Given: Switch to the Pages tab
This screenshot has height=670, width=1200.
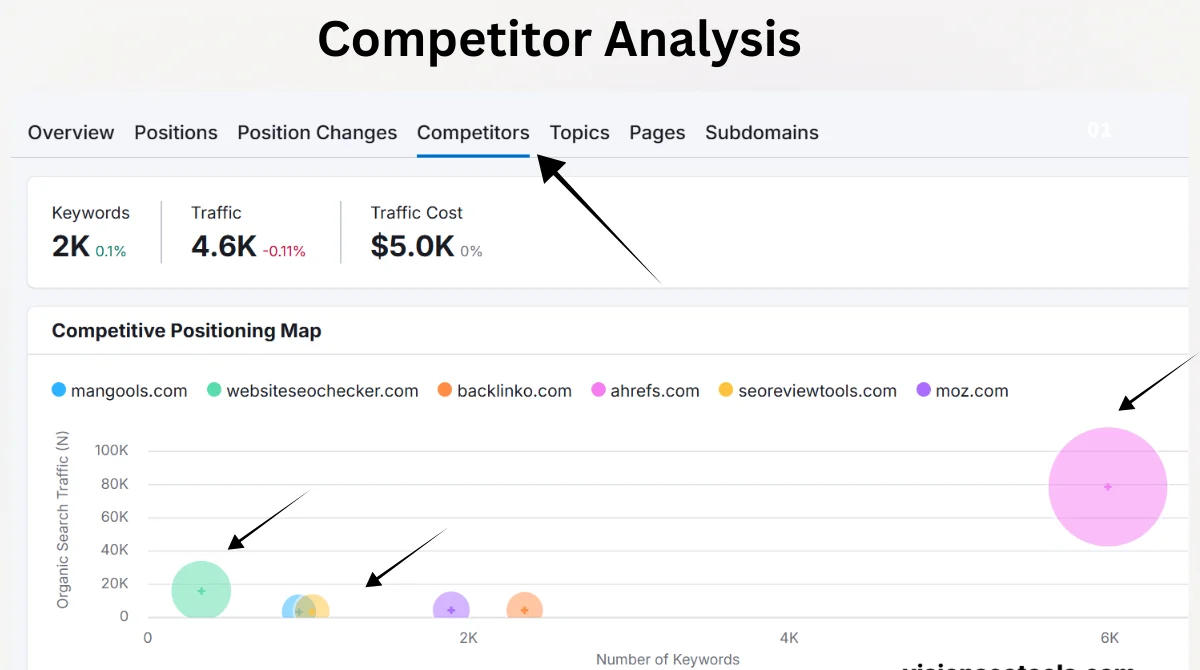Looking at the screenshot, I should (x=657, y=132).
